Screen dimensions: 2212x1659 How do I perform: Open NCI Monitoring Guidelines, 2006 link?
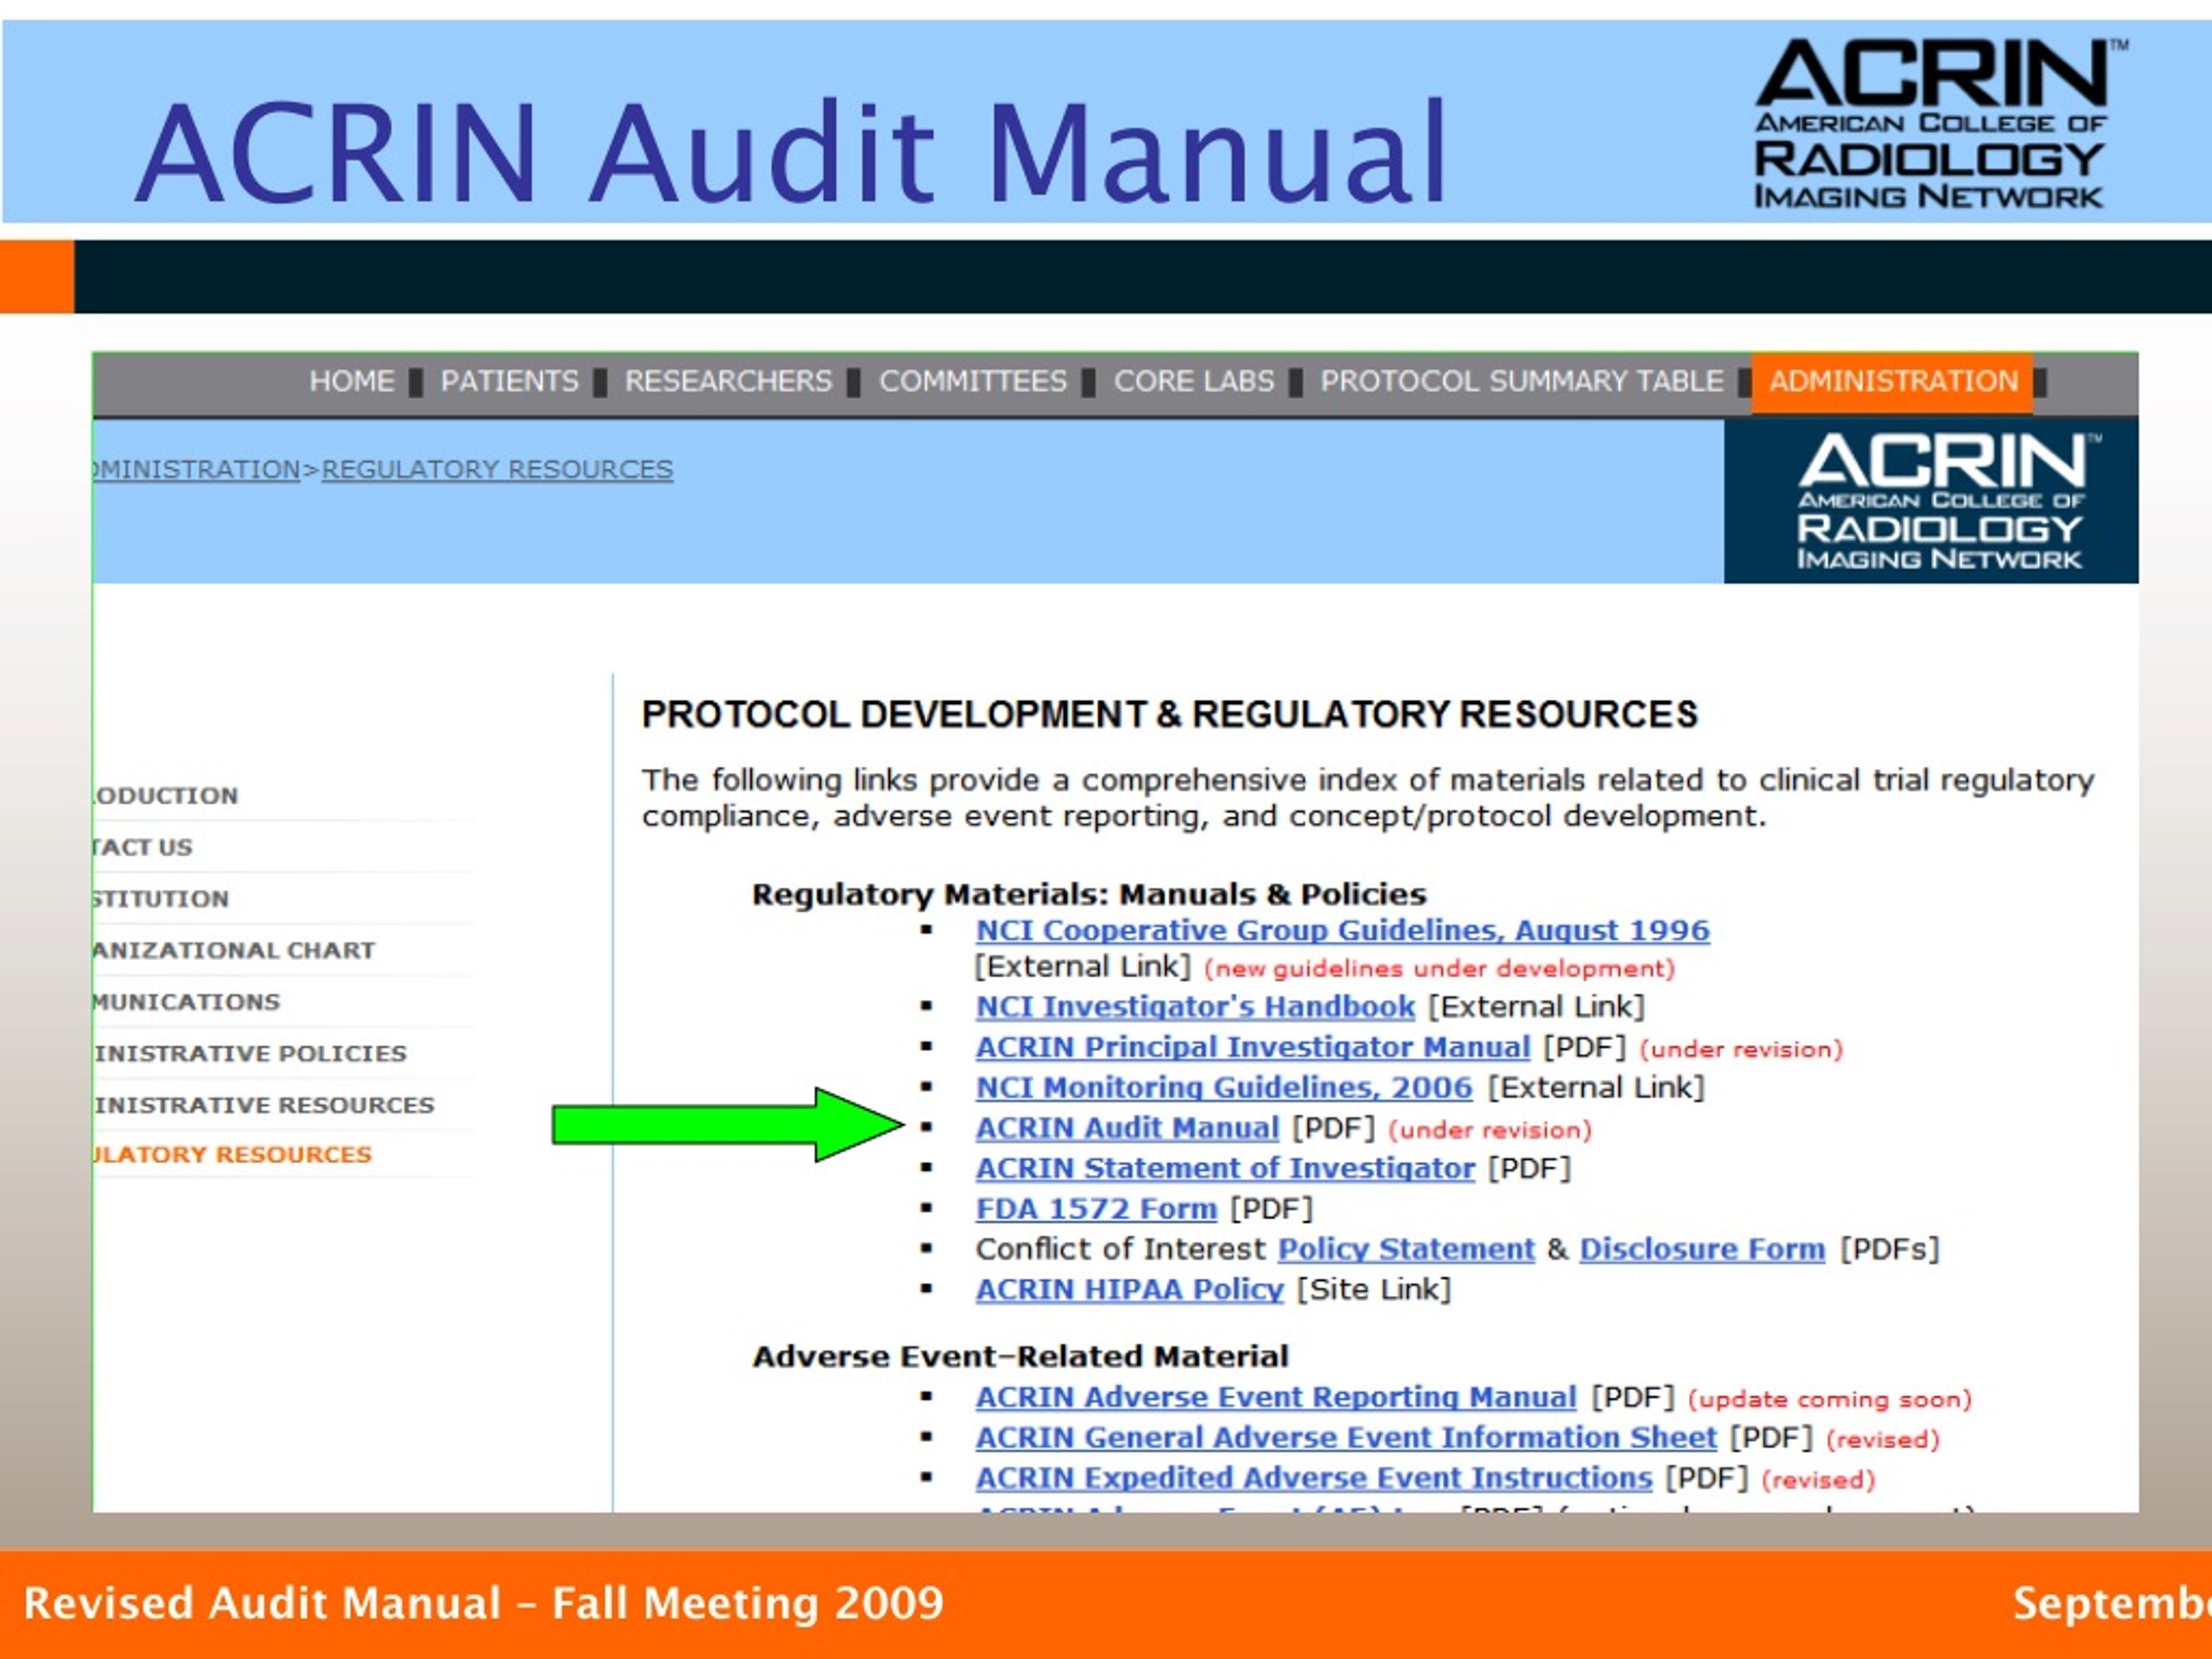tap(1224, 1087)
